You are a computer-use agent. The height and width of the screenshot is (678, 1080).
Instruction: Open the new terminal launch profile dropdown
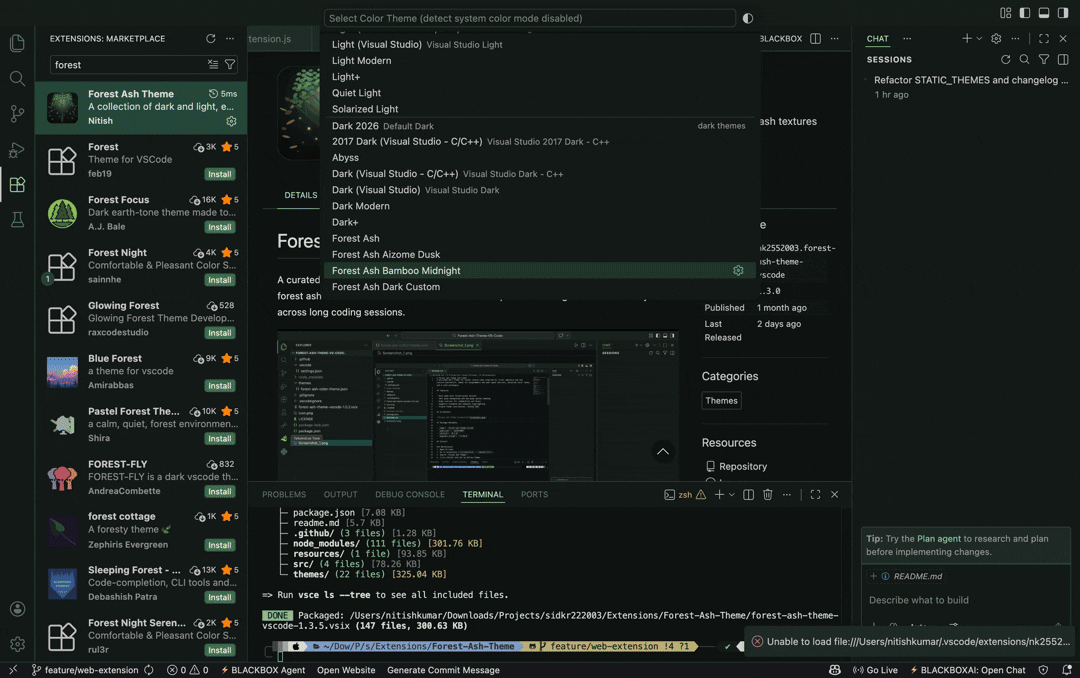click(731, 495)
